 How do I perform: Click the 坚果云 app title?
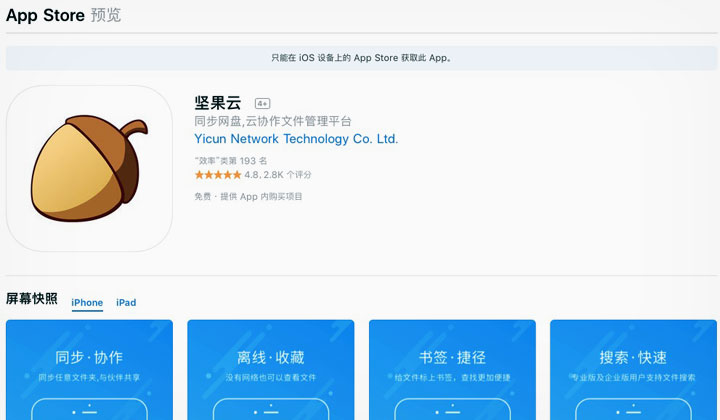coord(218,102)
